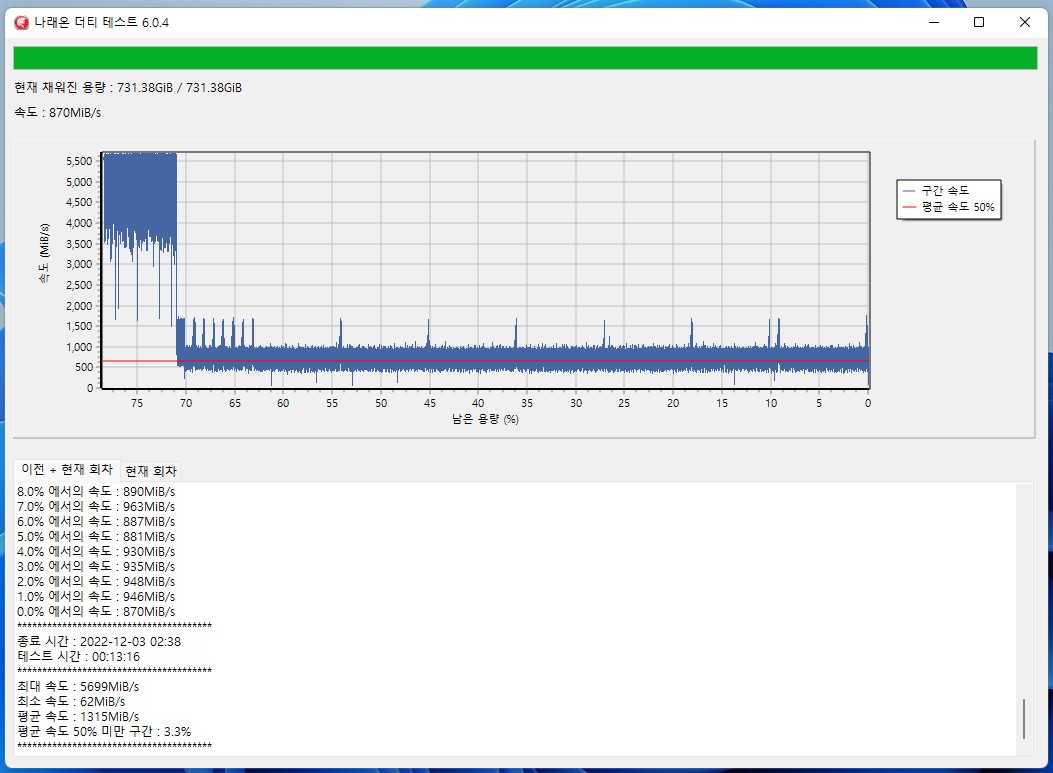Click the '테스트 시간 : 00:13:16' line
Viewport: 1053px width, 773px height.
pyautogui.click(x=79, y=656)
